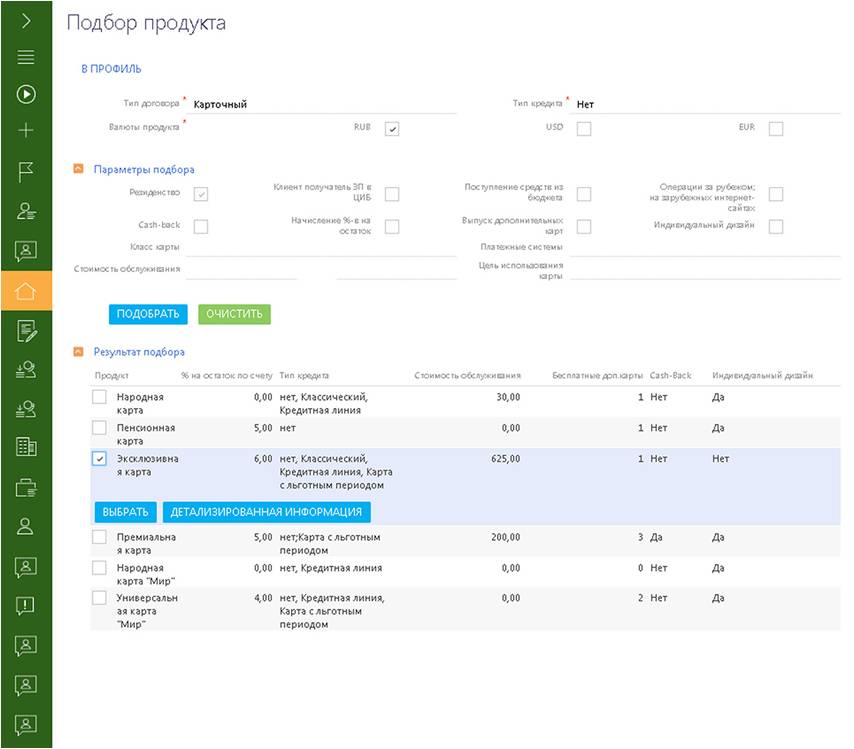Select the highlighted home icon in sidebar
This screenshot has width=854, height=749.
tap(26, 291)
